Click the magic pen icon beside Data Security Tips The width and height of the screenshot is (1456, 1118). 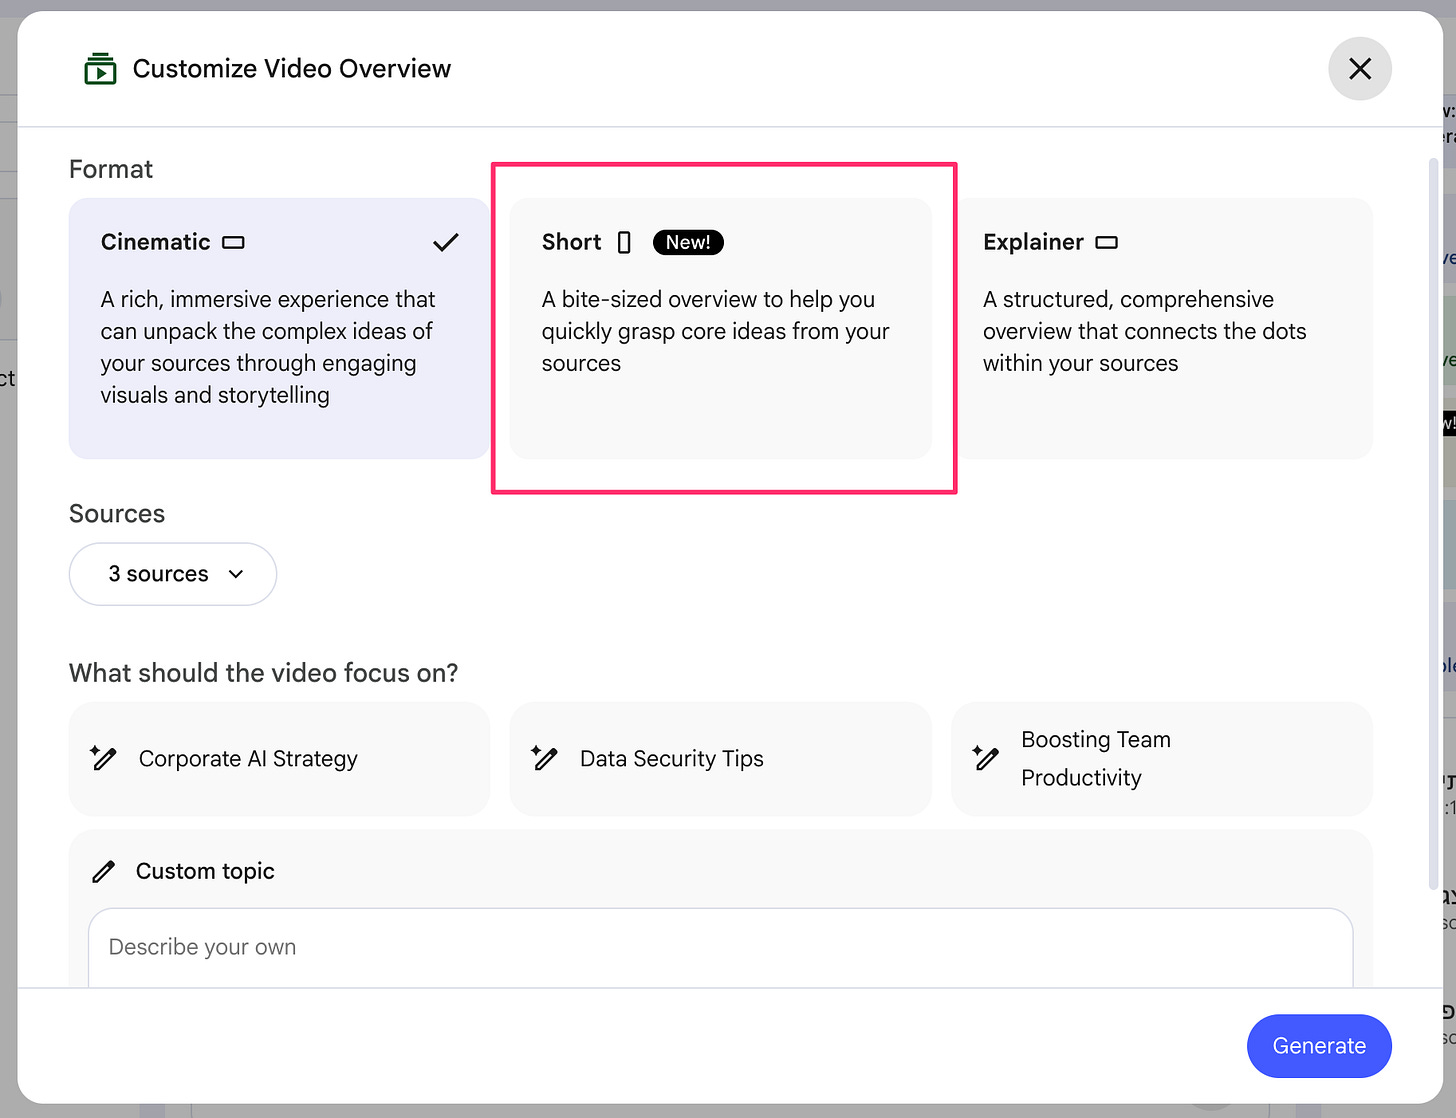[x=544, y=758]
